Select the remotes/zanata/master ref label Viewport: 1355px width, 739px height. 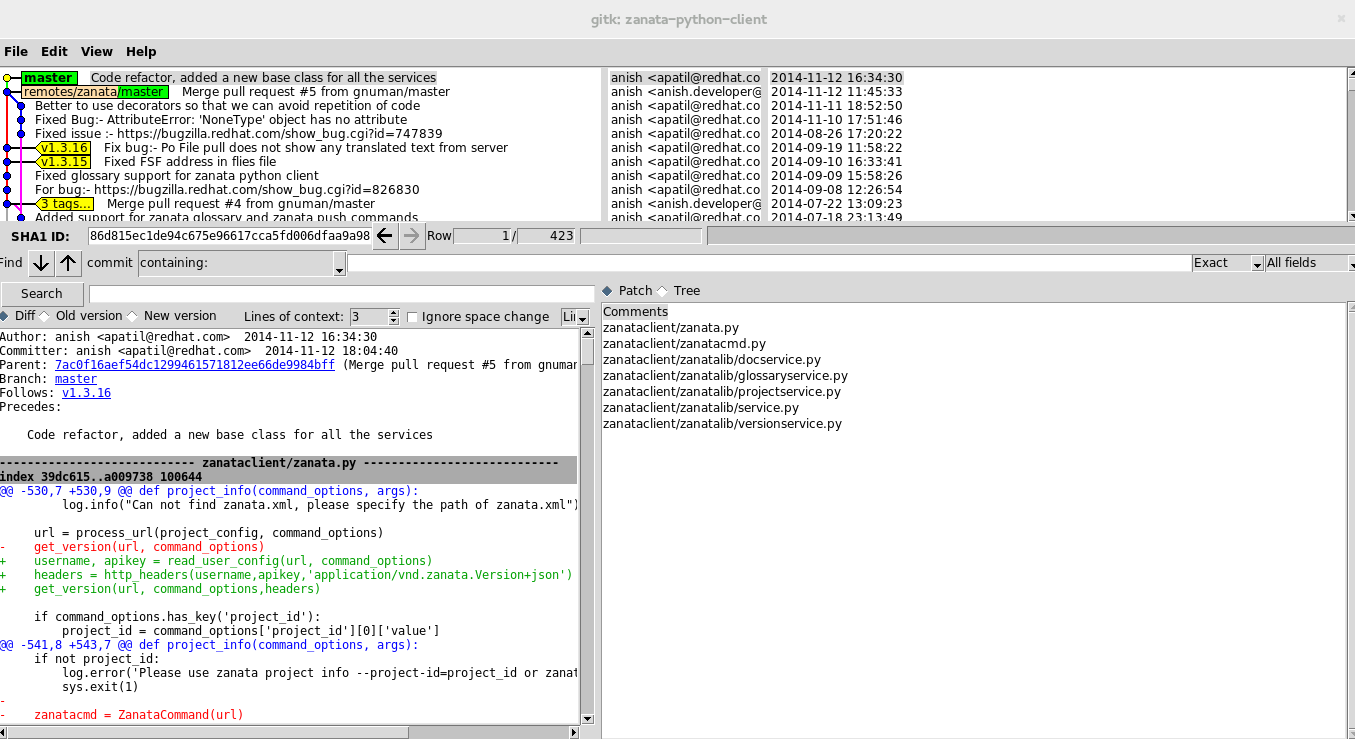[x=94, y=92]
